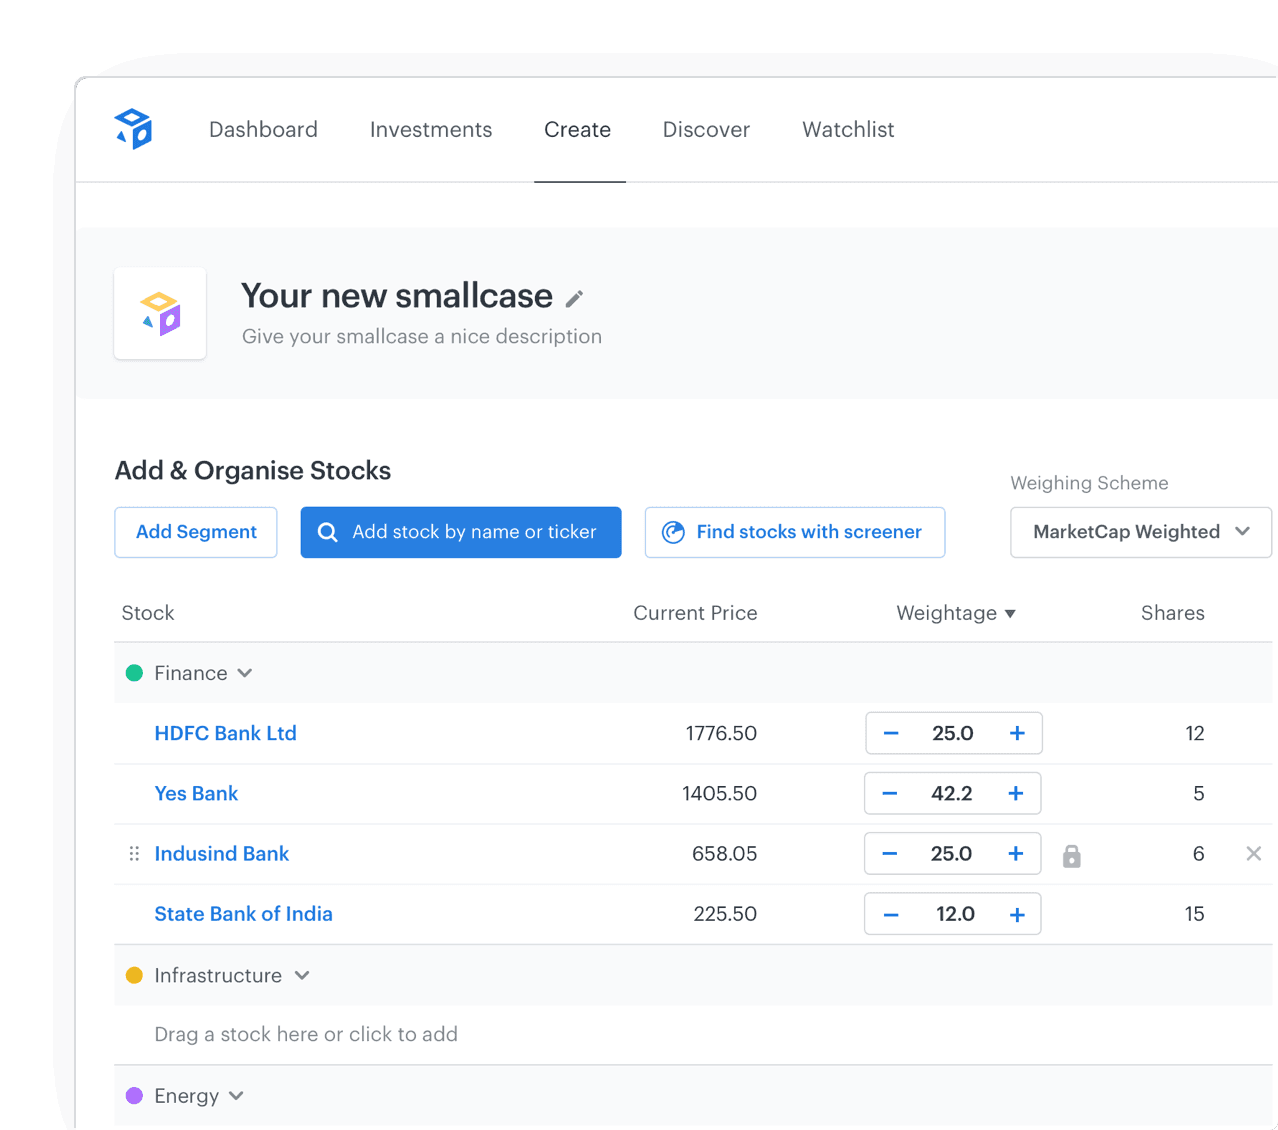Collapse the Finance segment

coord(245,673)
